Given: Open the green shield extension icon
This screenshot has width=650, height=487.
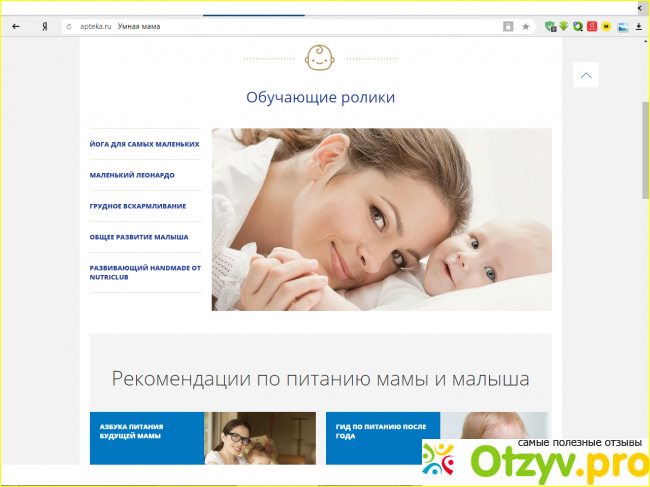Looking at the screenshot, I should [x=550, y=27].
